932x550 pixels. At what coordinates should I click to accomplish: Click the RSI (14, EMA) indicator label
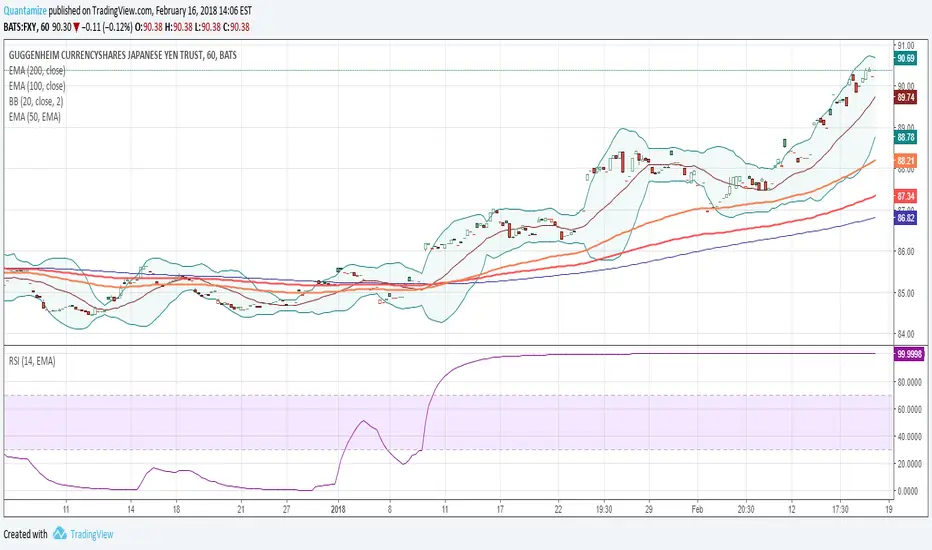pyautogui.click(x=32, y=361)
